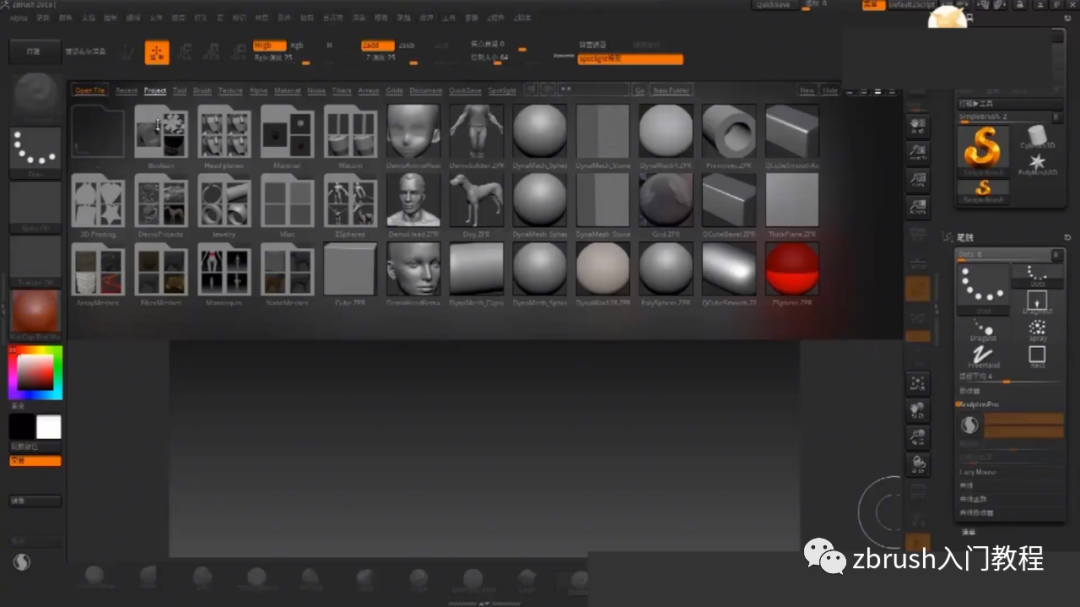This screenshot has height=607, width=1080.
Task: Open the Wacom project folder
Action: pyautogui.click(x=350, y=132)
